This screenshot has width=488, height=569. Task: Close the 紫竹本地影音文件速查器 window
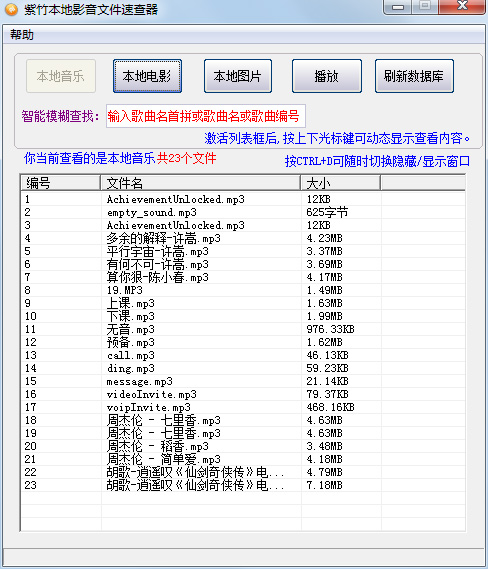pos(462,6)
